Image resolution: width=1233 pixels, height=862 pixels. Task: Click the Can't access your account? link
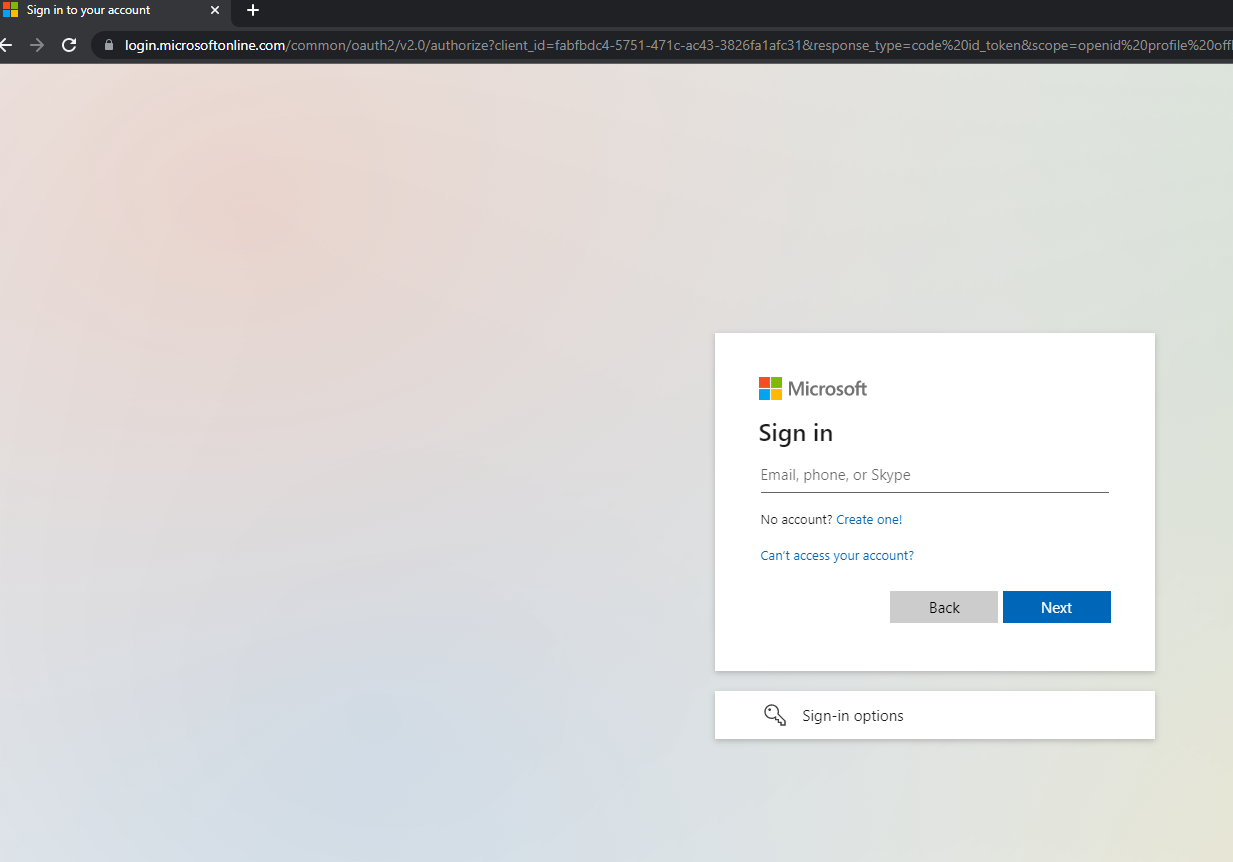point(837,555)
